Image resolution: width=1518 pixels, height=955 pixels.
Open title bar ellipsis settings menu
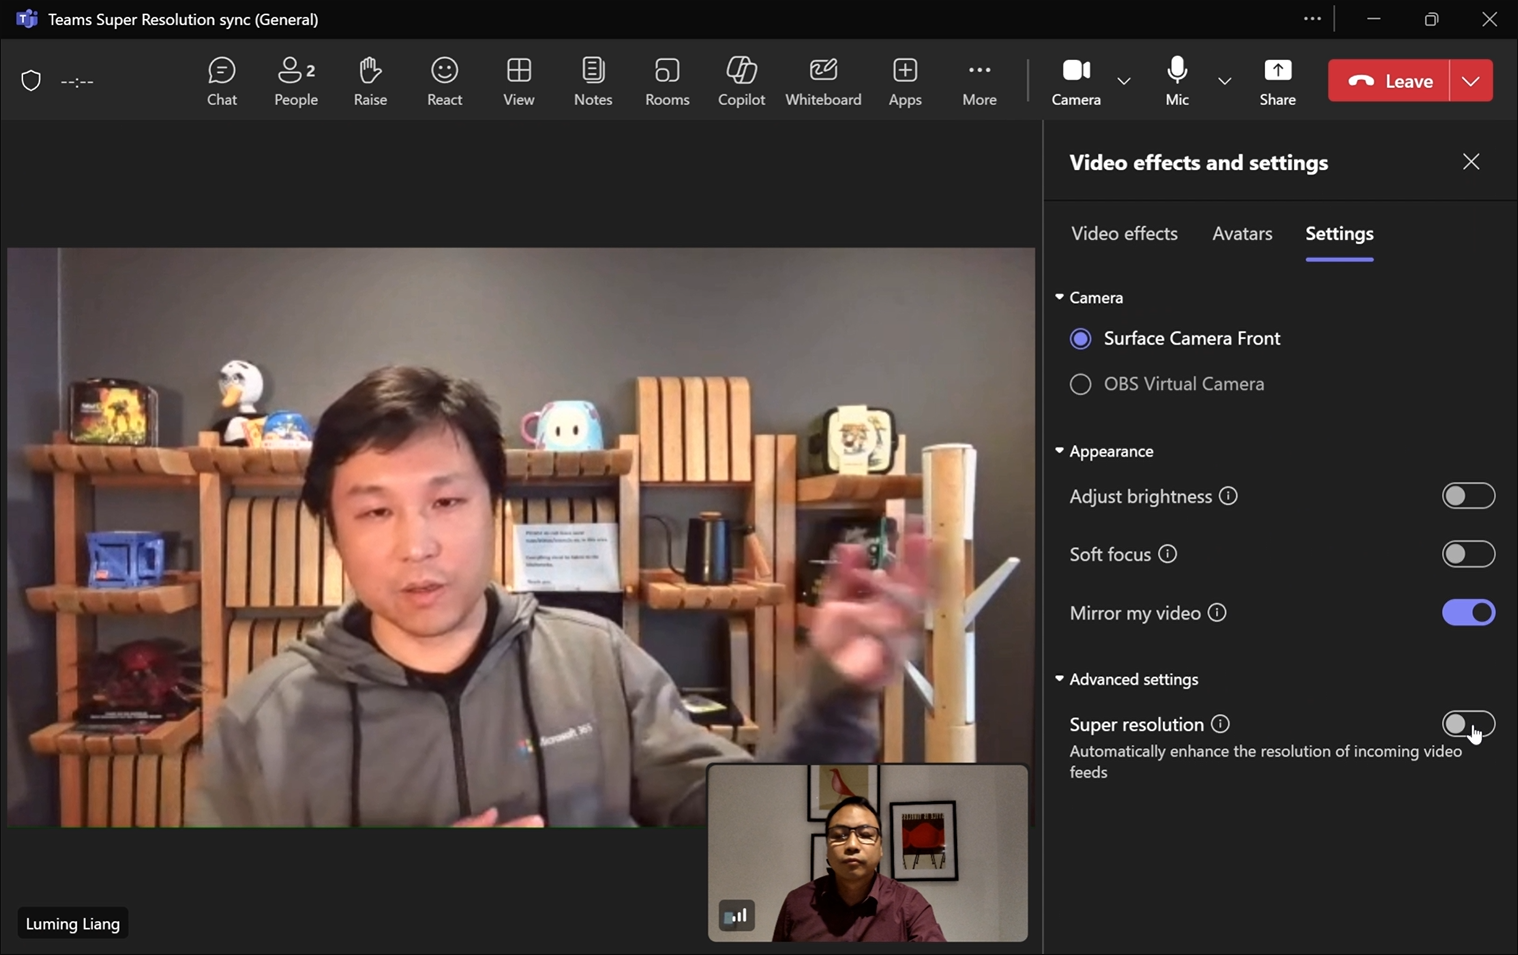[1312, 19]
